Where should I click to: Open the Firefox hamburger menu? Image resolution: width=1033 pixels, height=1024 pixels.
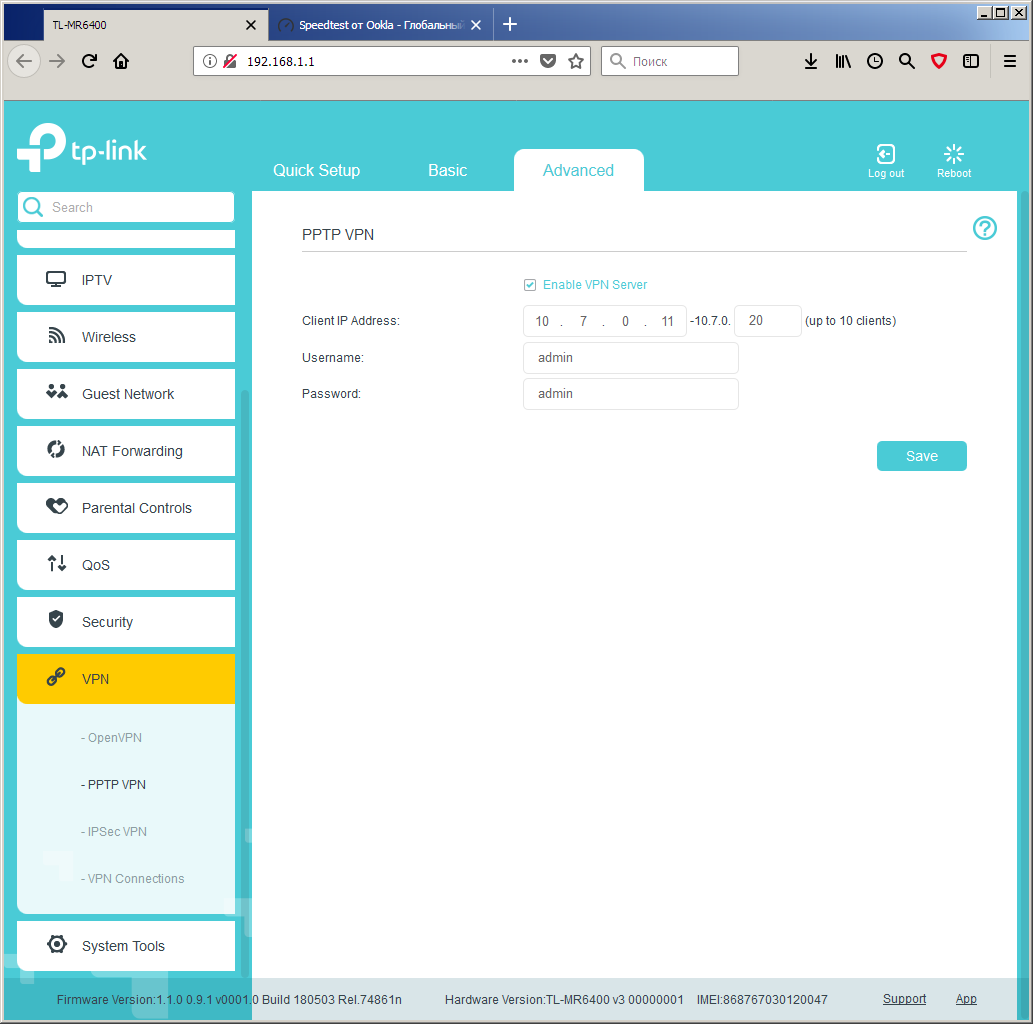[x=1009, y=61]
